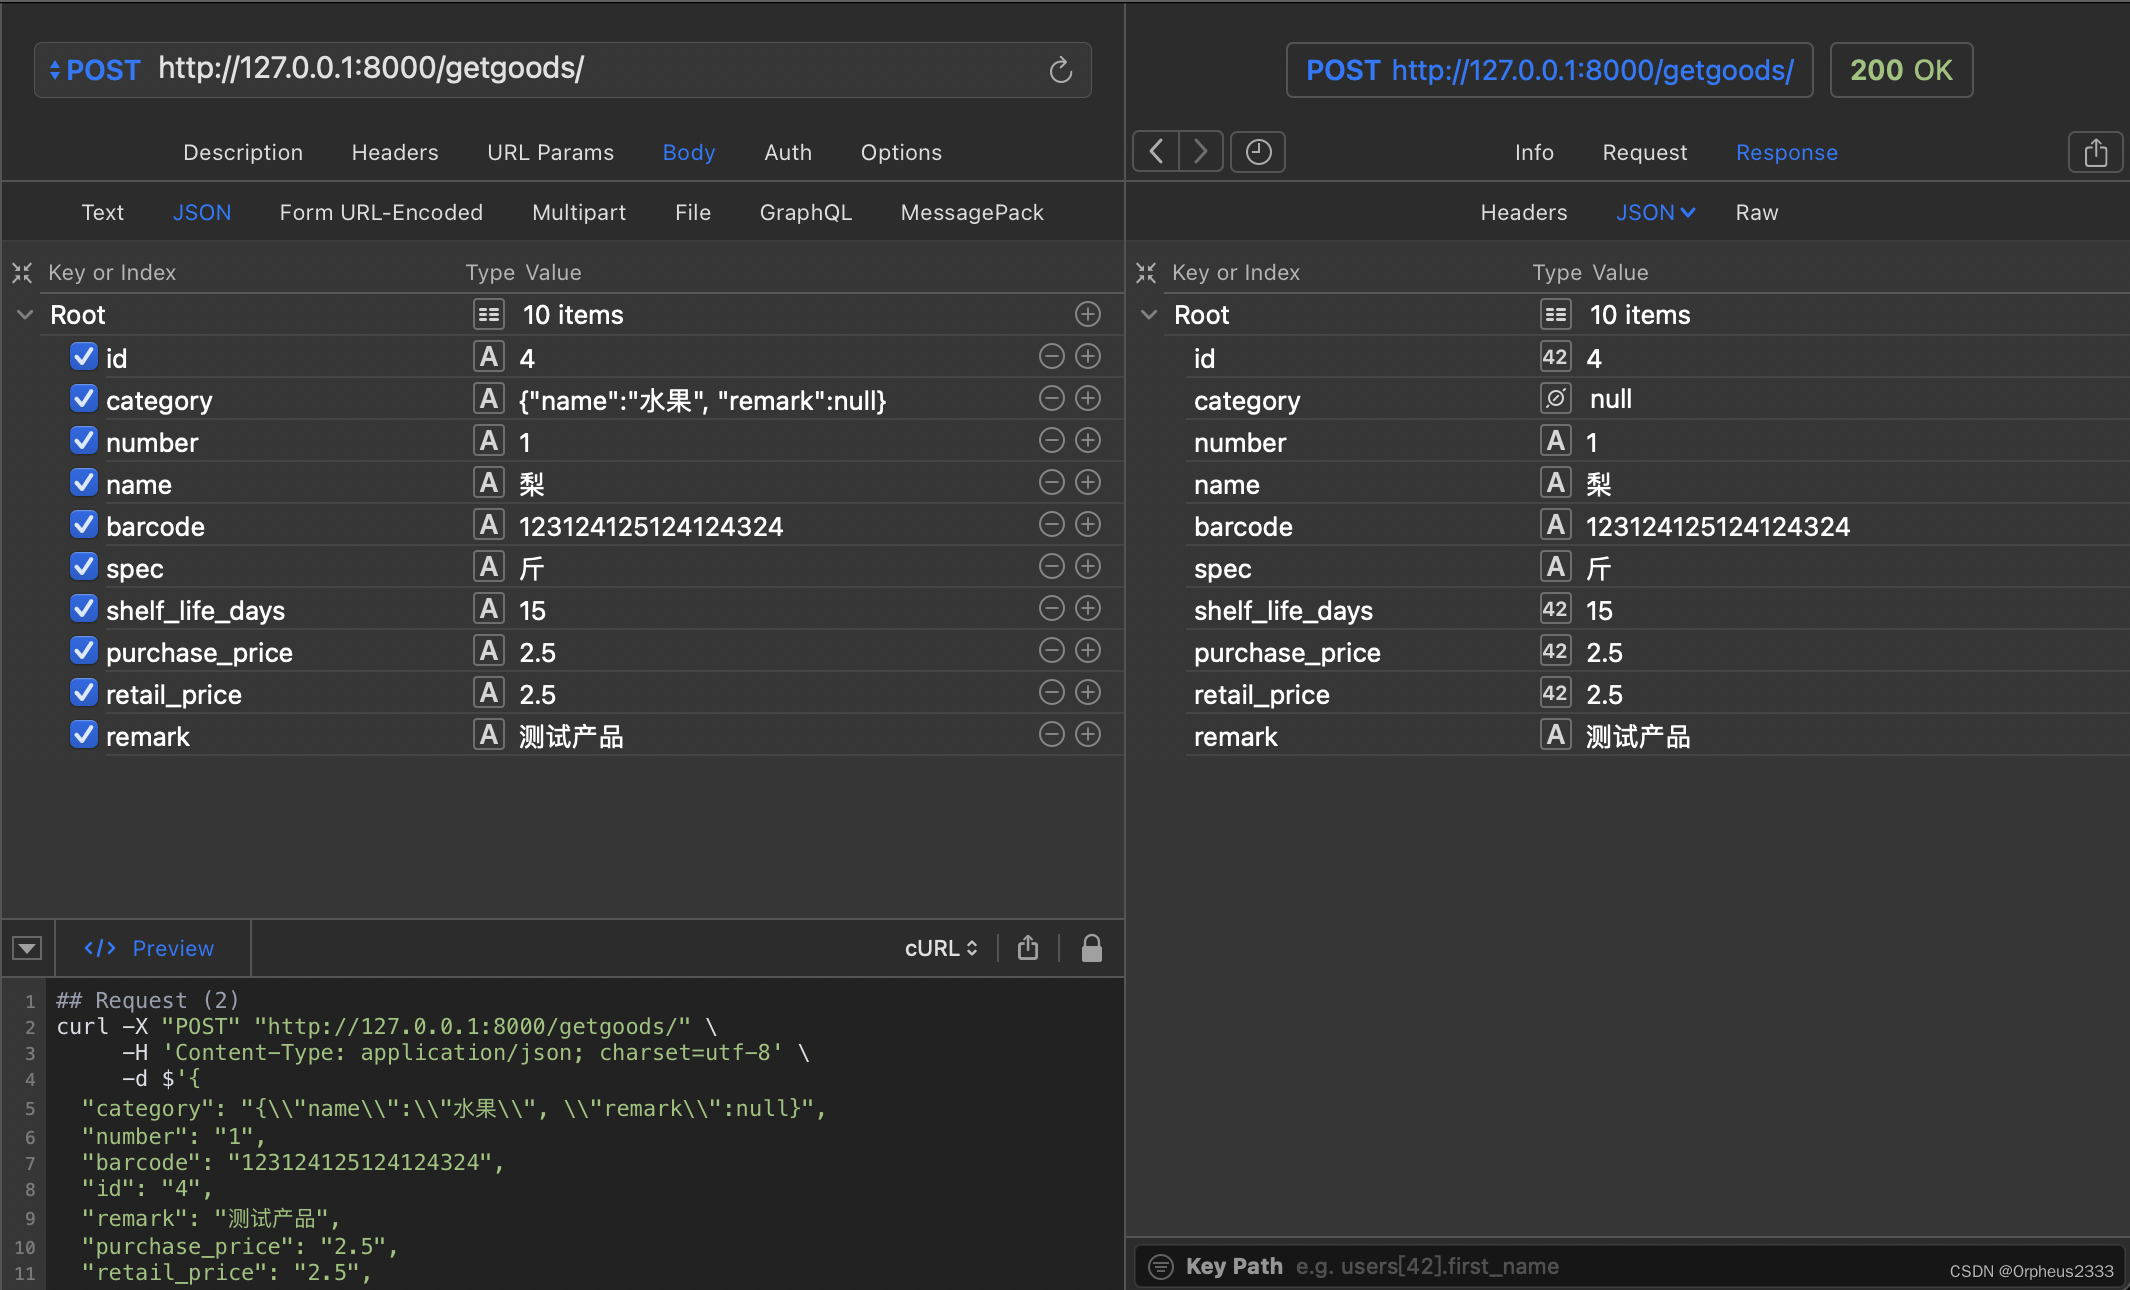Open the request history clock icon

point(1257,152)
